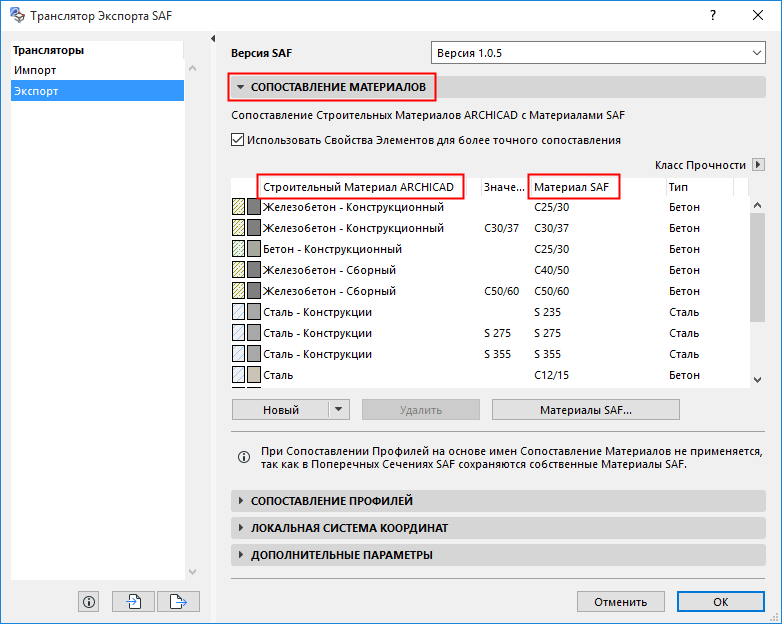Collapse the left panel with the arrow
This screenshot has height=624, width=782.
coord(213,38)
